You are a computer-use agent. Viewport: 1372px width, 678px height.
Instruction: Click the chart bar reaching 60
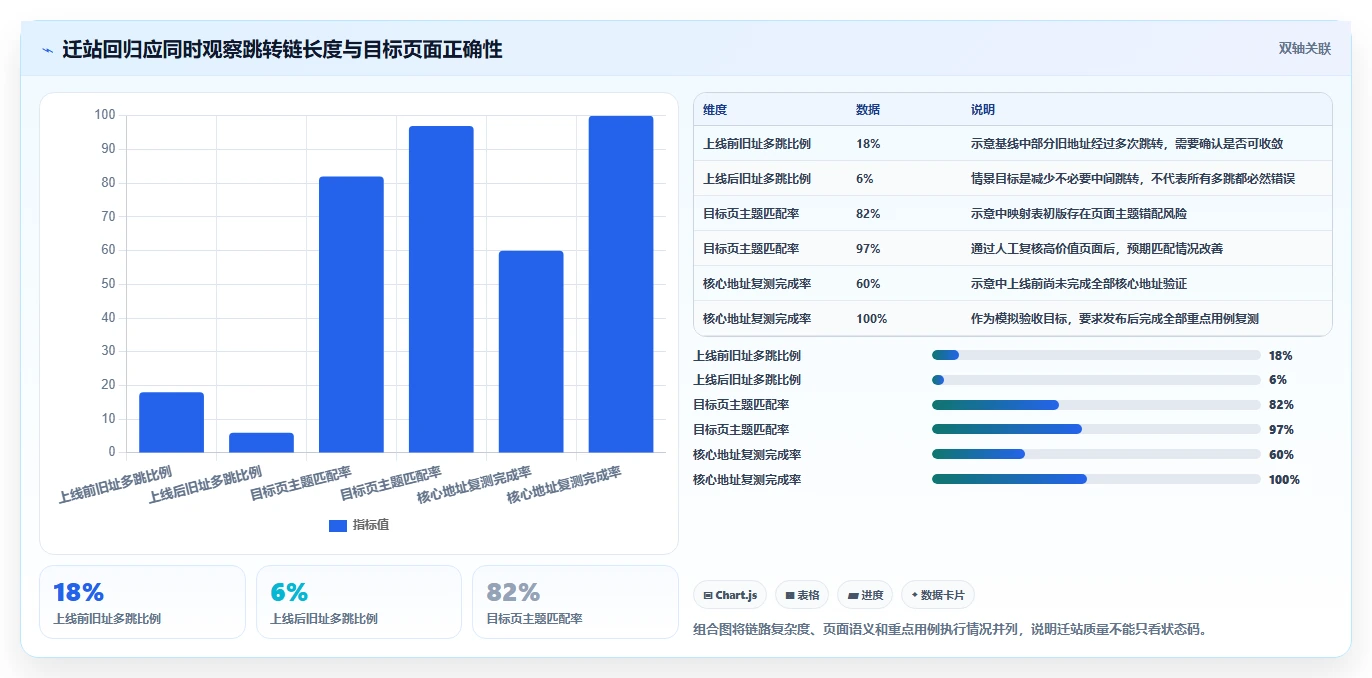coord(531,351)
